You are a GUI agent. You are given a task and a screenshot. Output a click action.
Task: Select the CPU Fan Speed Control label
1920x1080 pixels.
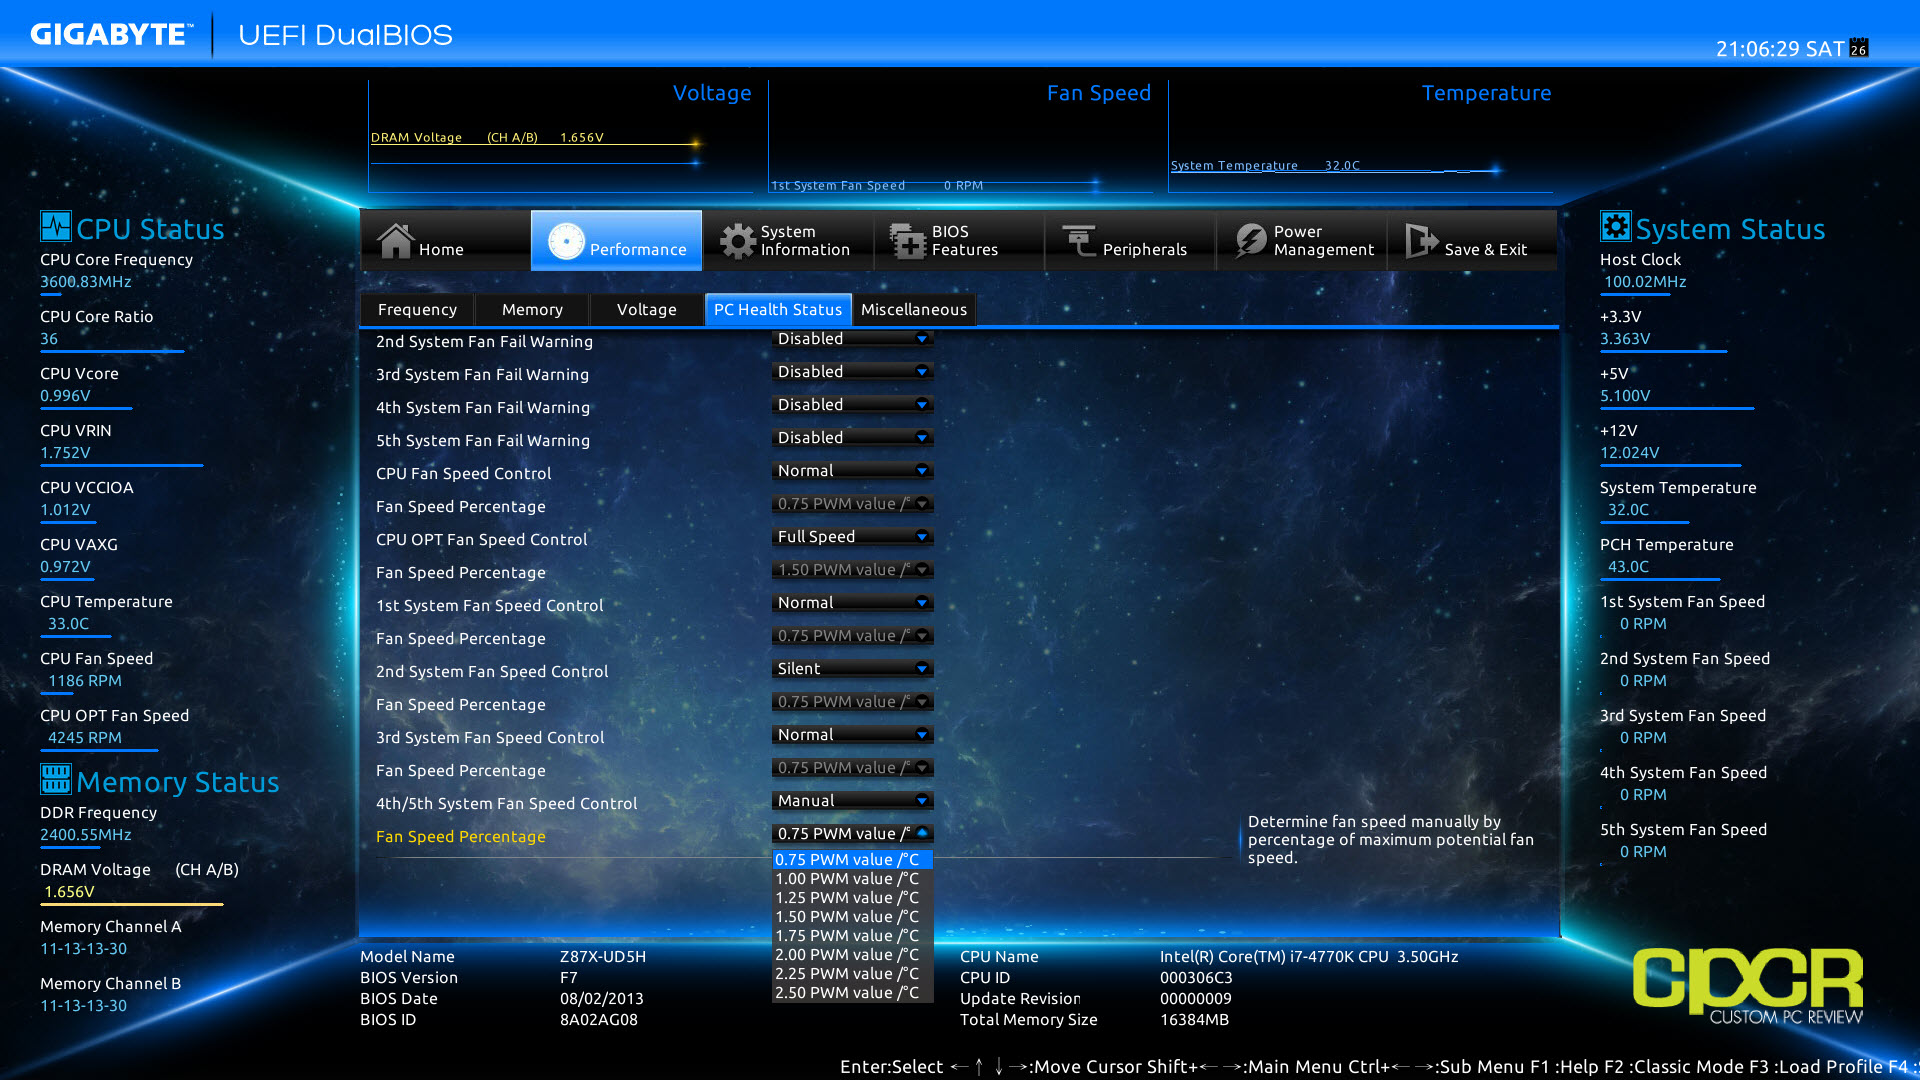point(463,474)
